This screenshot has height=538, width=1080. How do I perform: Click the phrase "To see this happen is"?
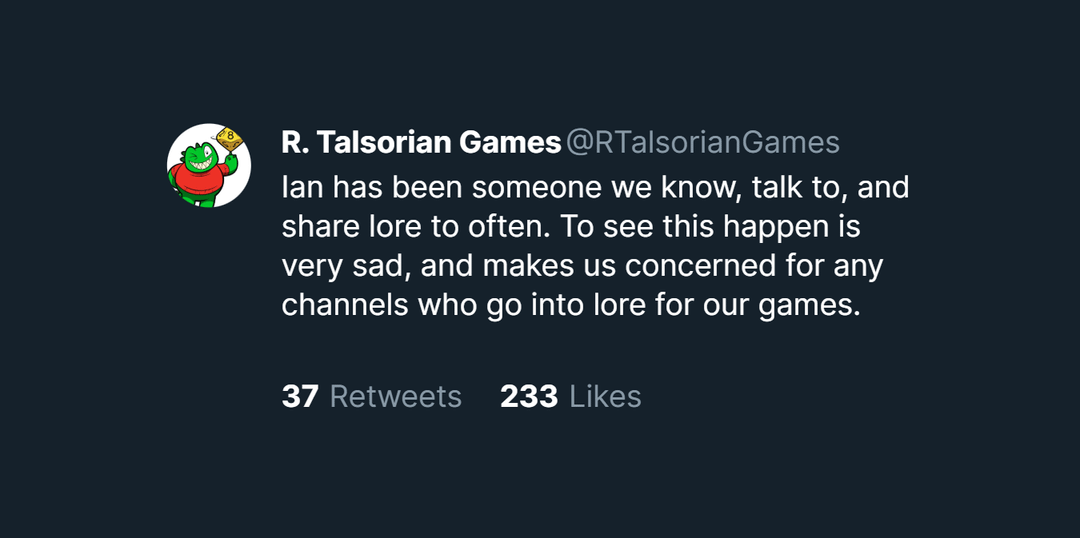point(710,227)
